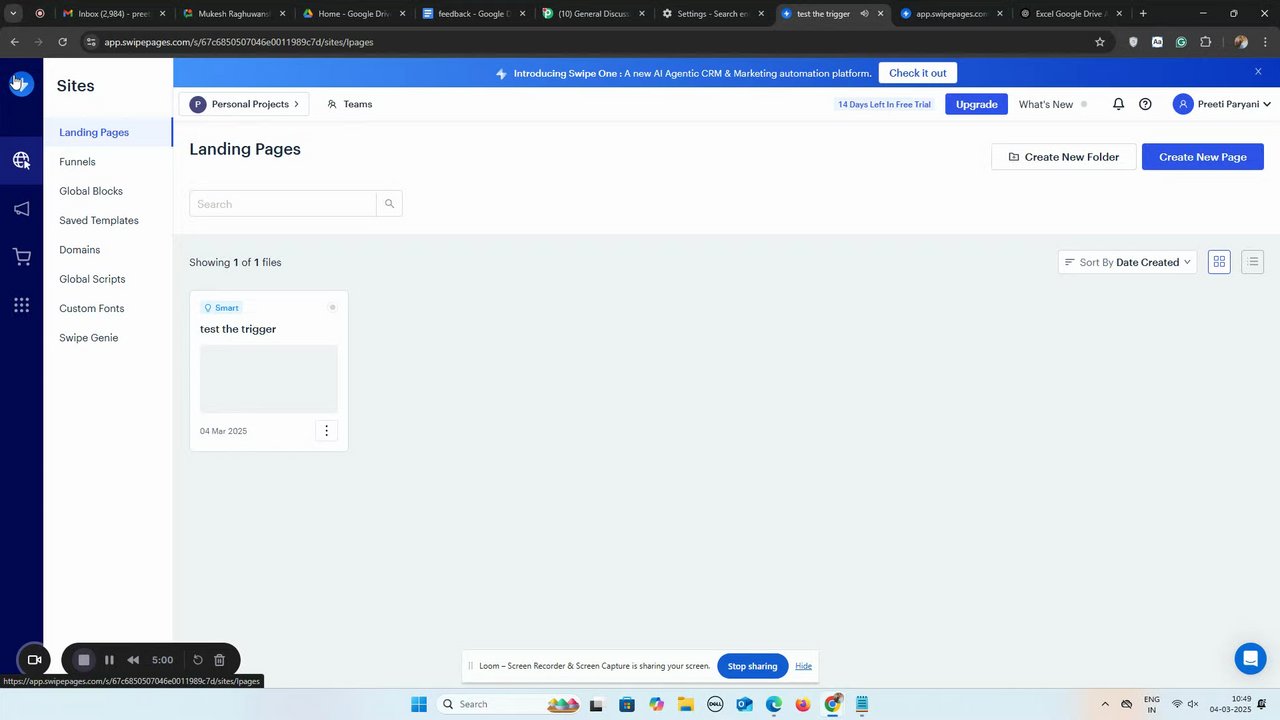The height and width of the screenshot is (720, 1280).
Task: Delete the Loom recording with trash icon
Action: [x=220, y=660]
